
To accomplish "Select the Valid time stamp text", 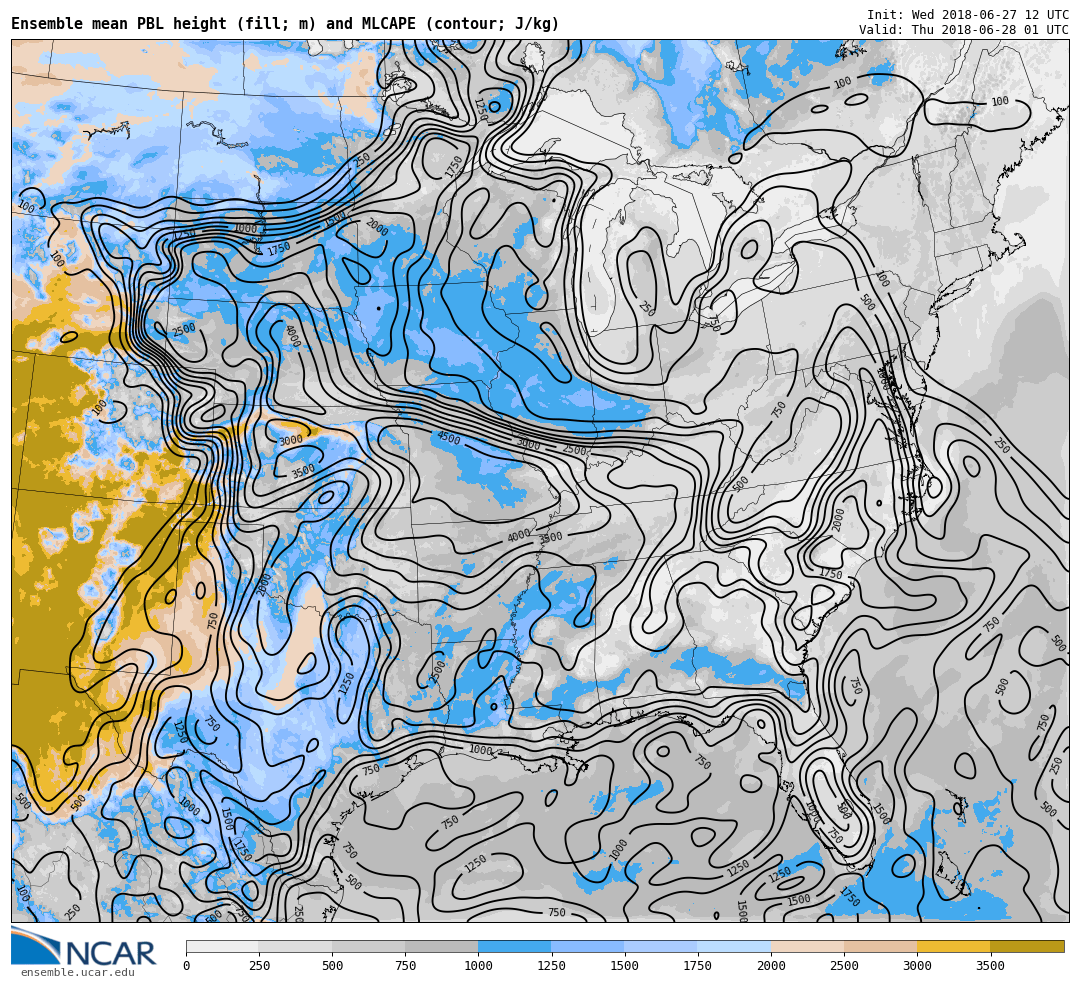I will [963, 30].
